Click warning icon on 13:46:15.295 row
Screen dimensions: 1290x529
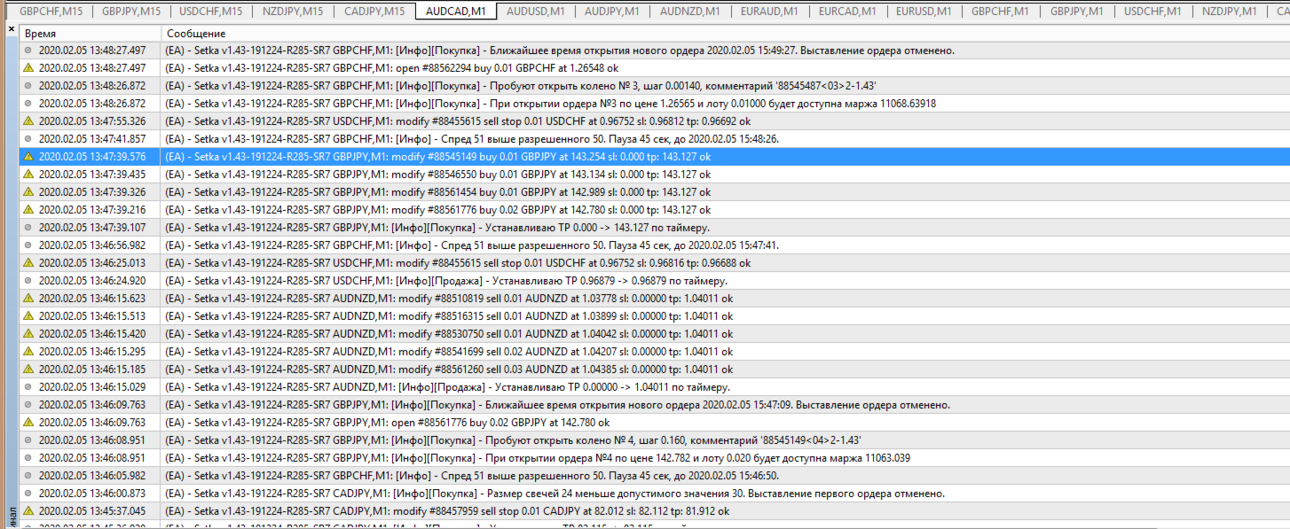pyautogui.click(x=28, y=352)
